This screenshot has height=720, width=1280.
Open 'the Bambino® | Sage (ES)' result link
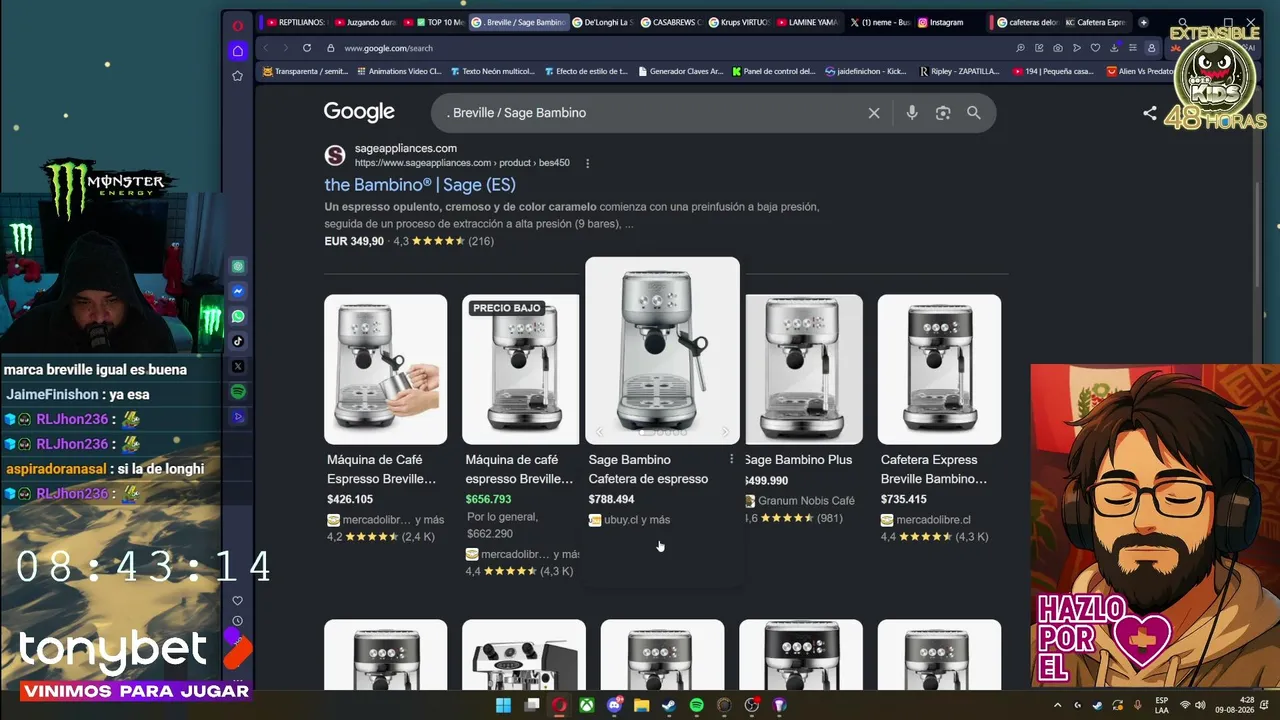pyautogui.click(x=420, y=185)
